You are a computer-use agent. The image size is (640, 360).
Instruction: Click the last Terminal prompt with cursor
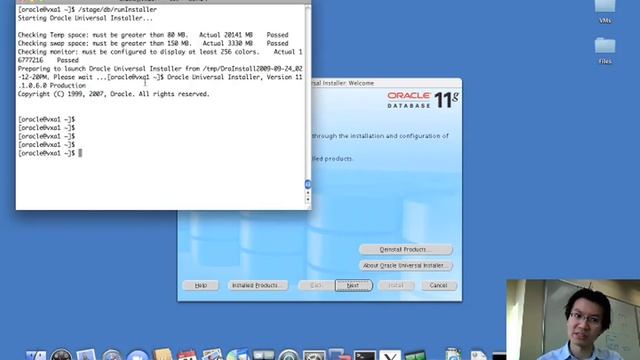point(50,153)
